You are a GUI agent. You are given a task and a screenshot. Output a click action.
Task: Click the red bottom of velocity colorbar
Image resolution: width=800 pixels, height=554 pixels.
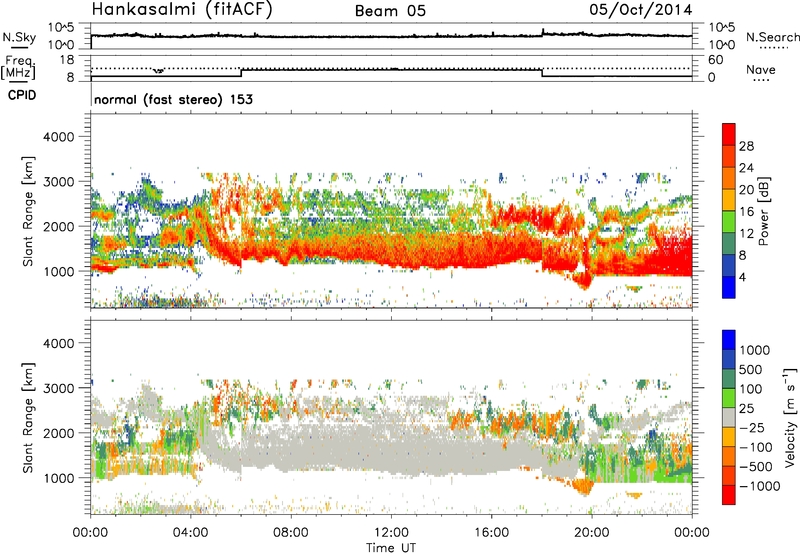point(729,495)
